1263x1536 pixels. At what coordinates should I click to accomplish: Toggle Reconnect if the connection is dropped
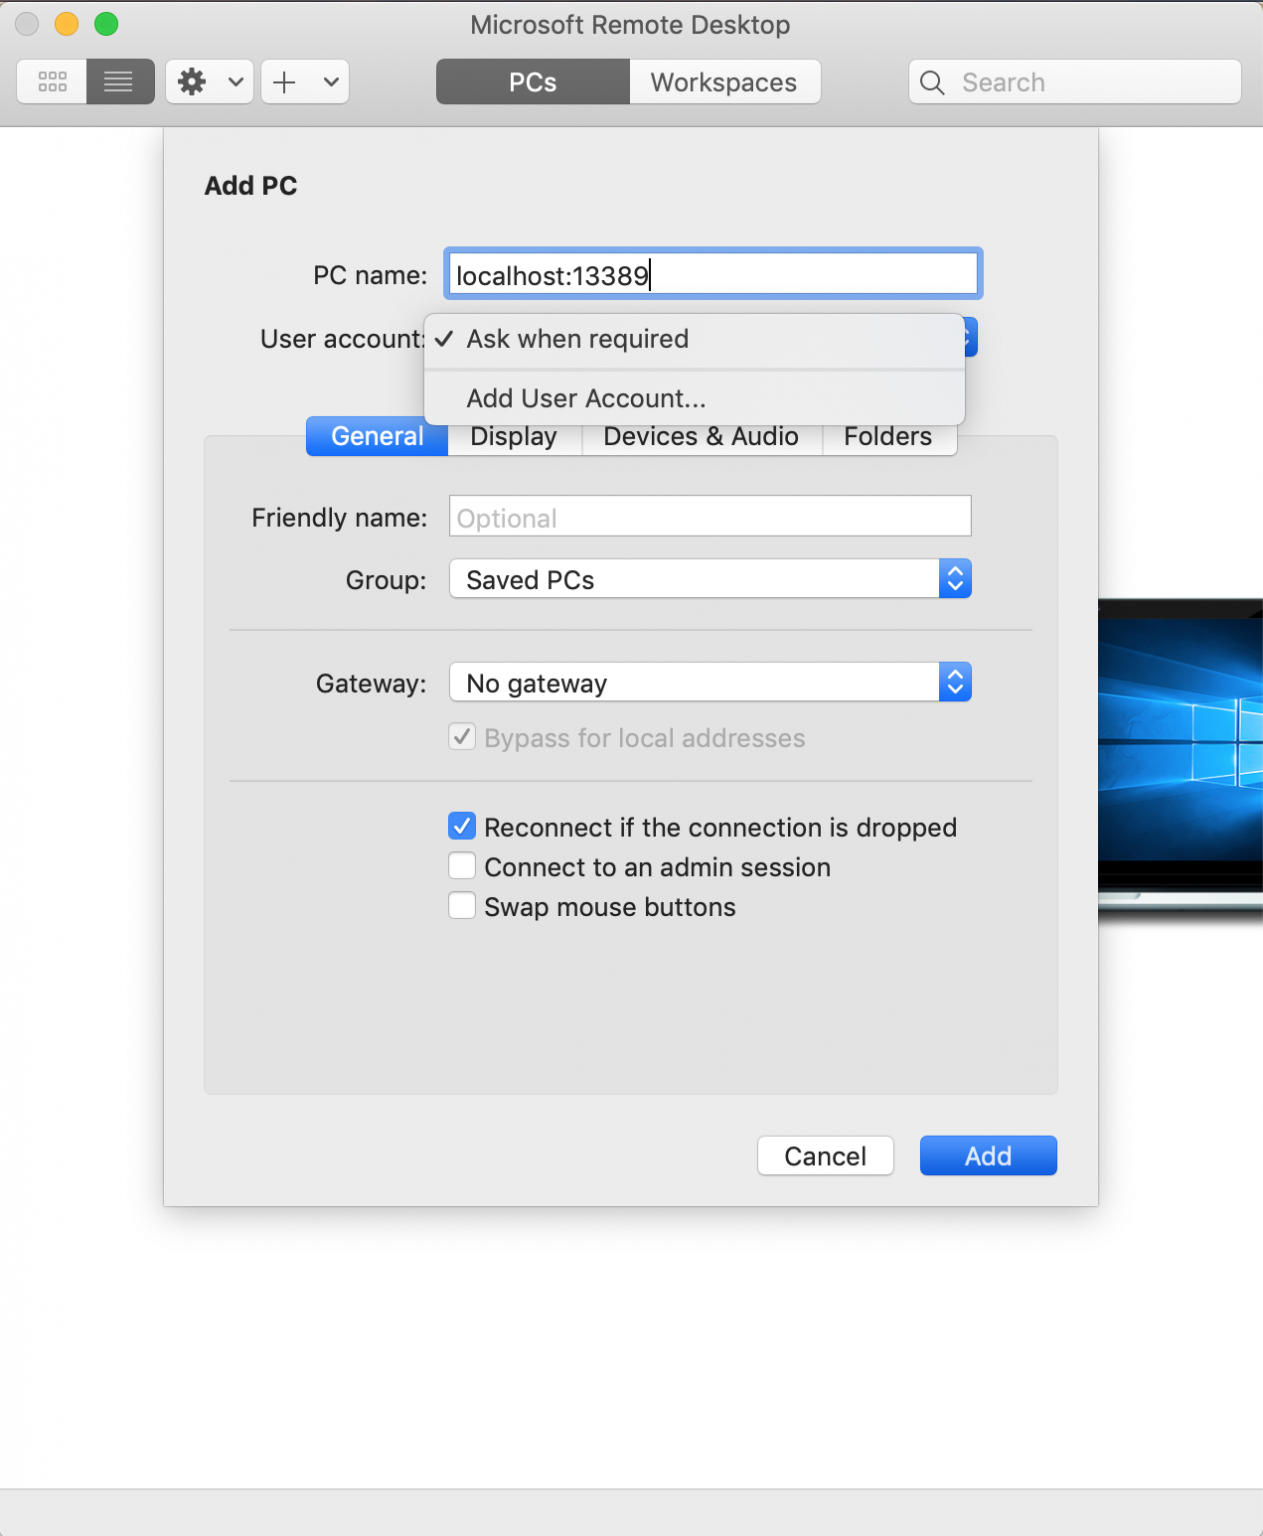click(462, 827)
